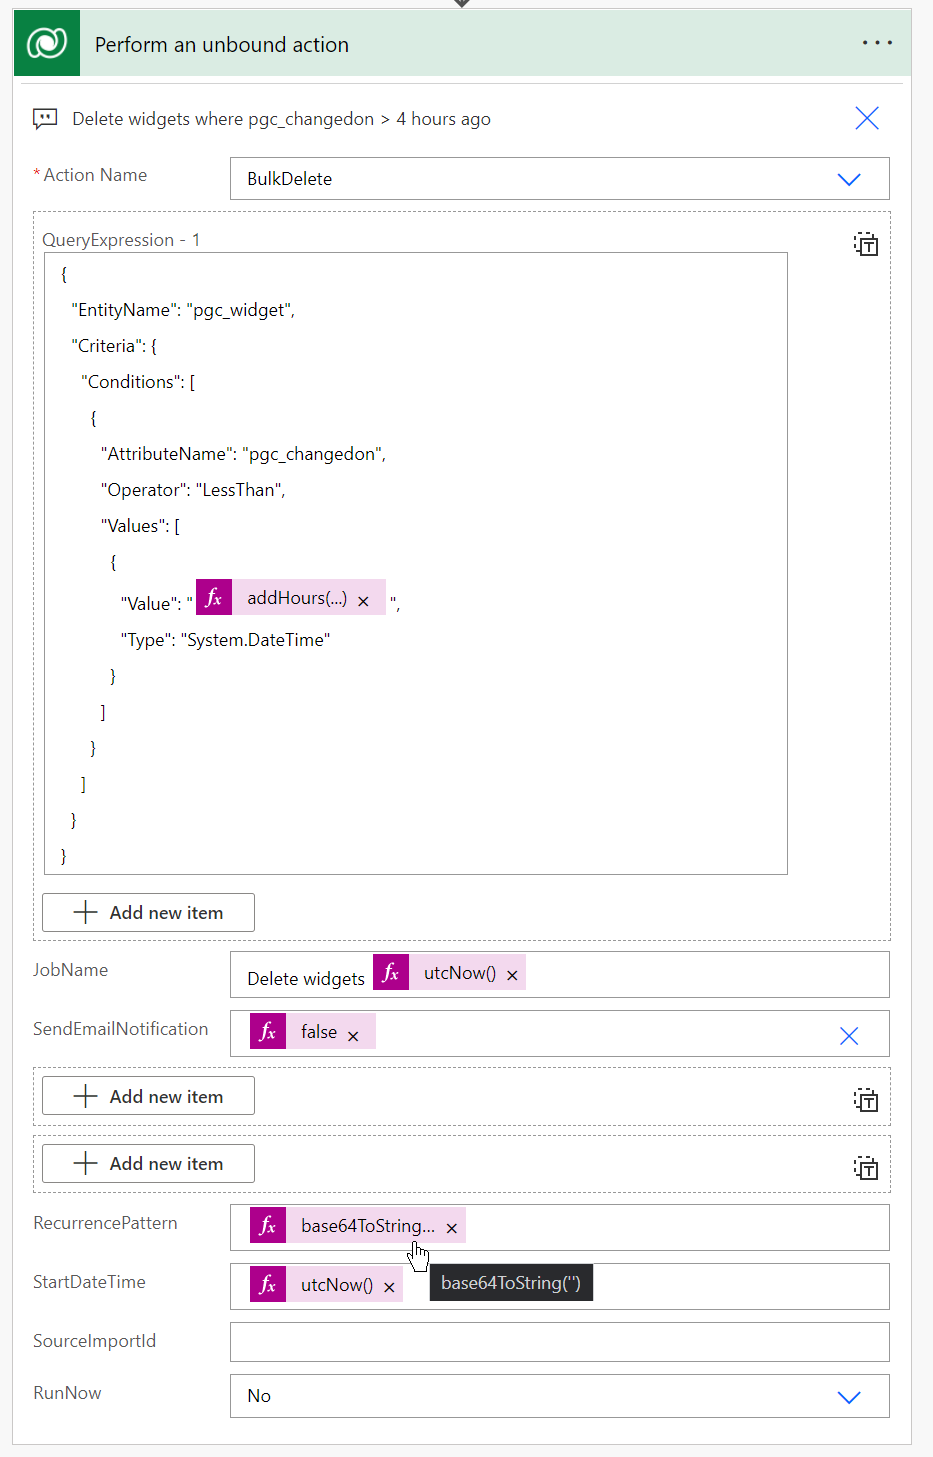Clear the SendEmailNotification value

click(x=849, y=1035)
